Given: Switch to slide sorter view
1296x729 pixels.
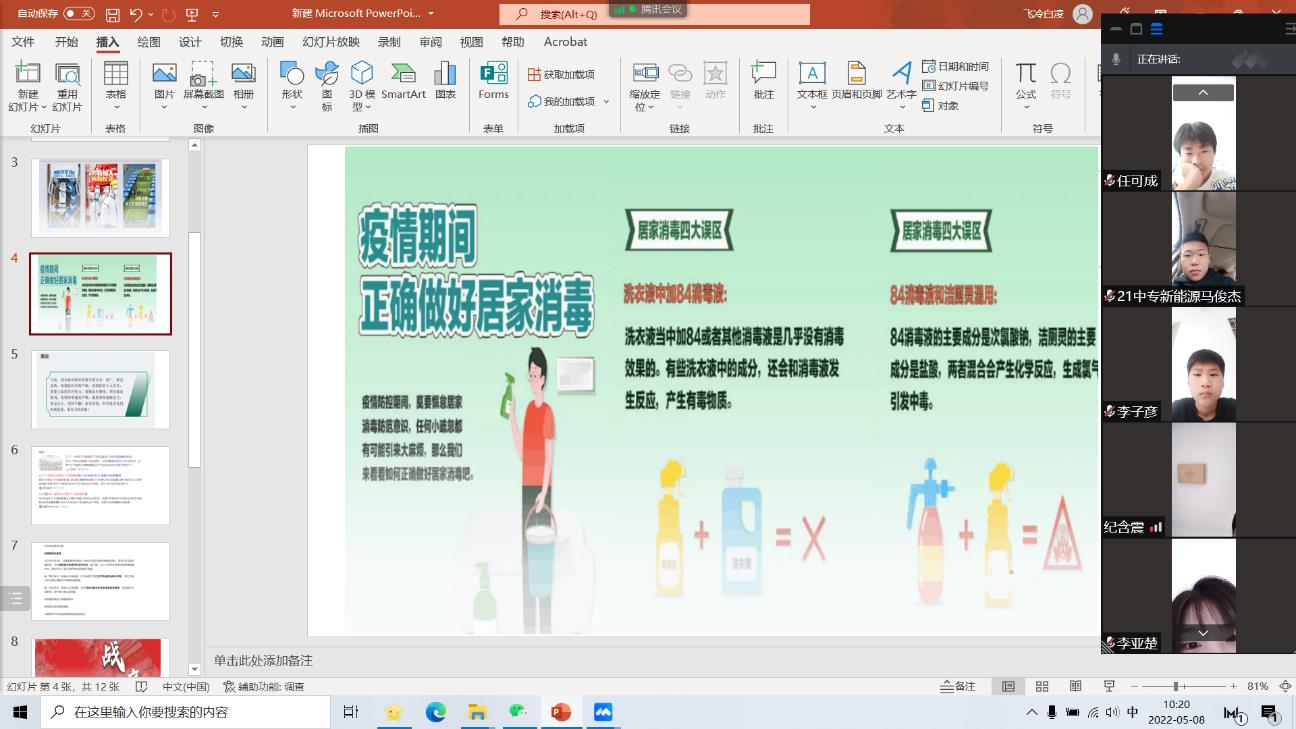Looking at the screenshot, I should (x=1042, y=687).
